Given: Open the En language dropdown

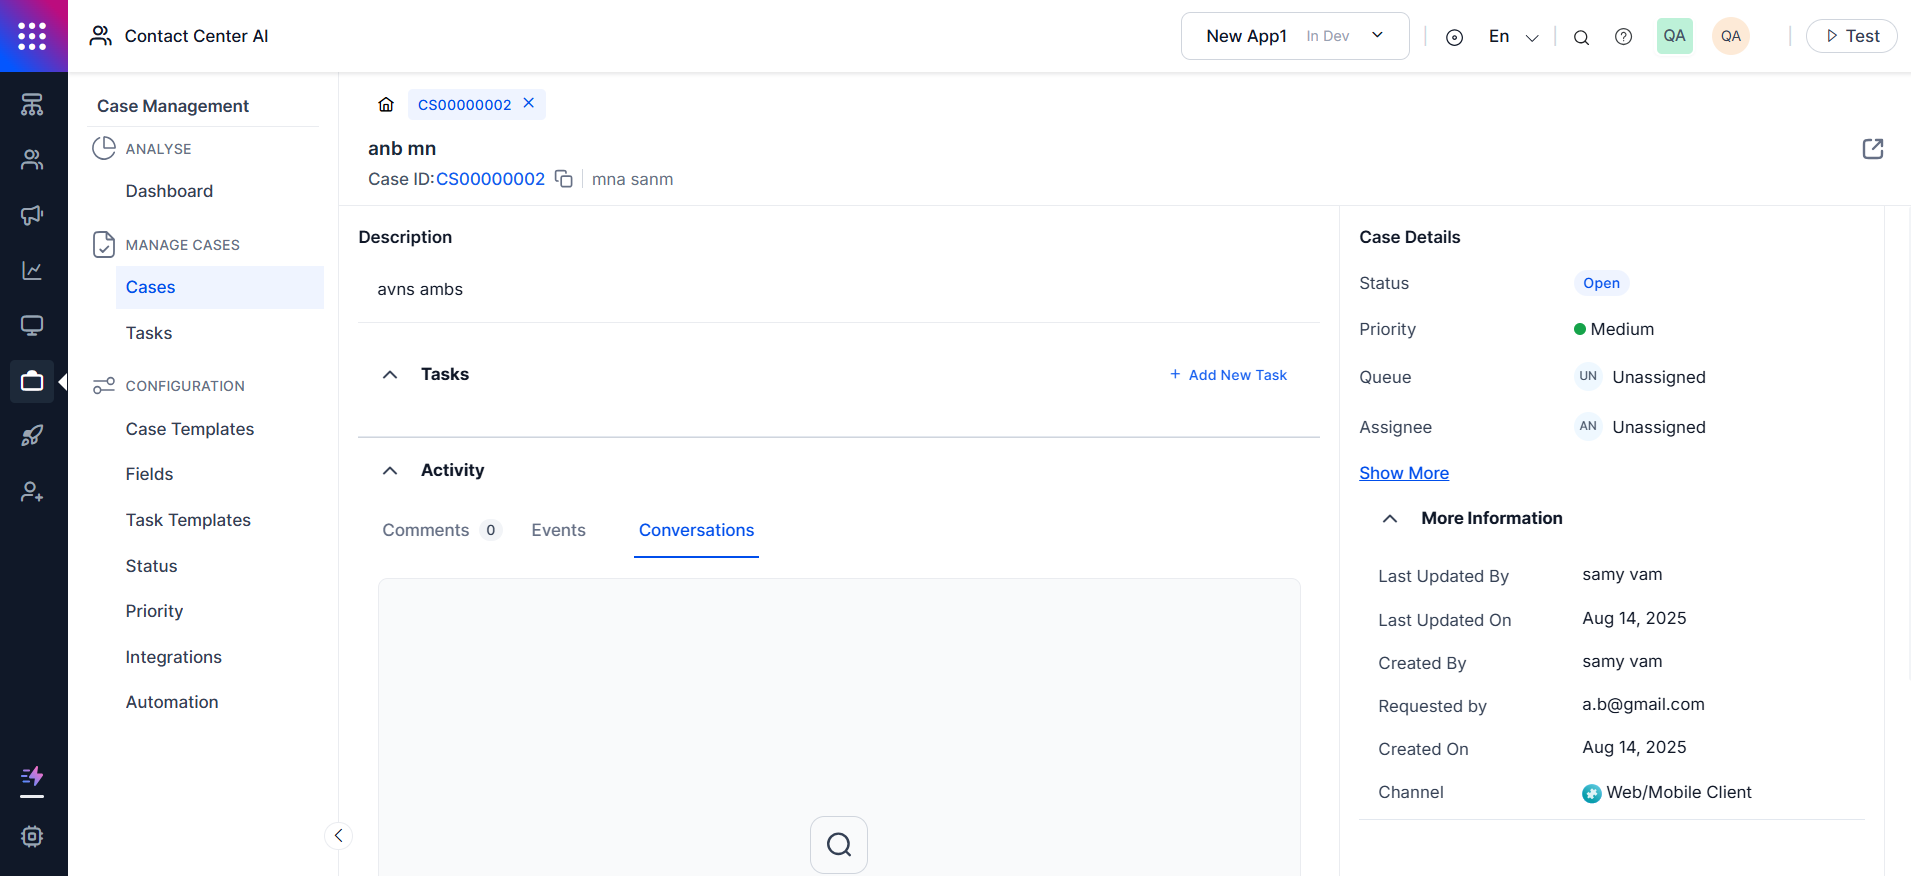Looking at the screenshot, I should 1513,37.
